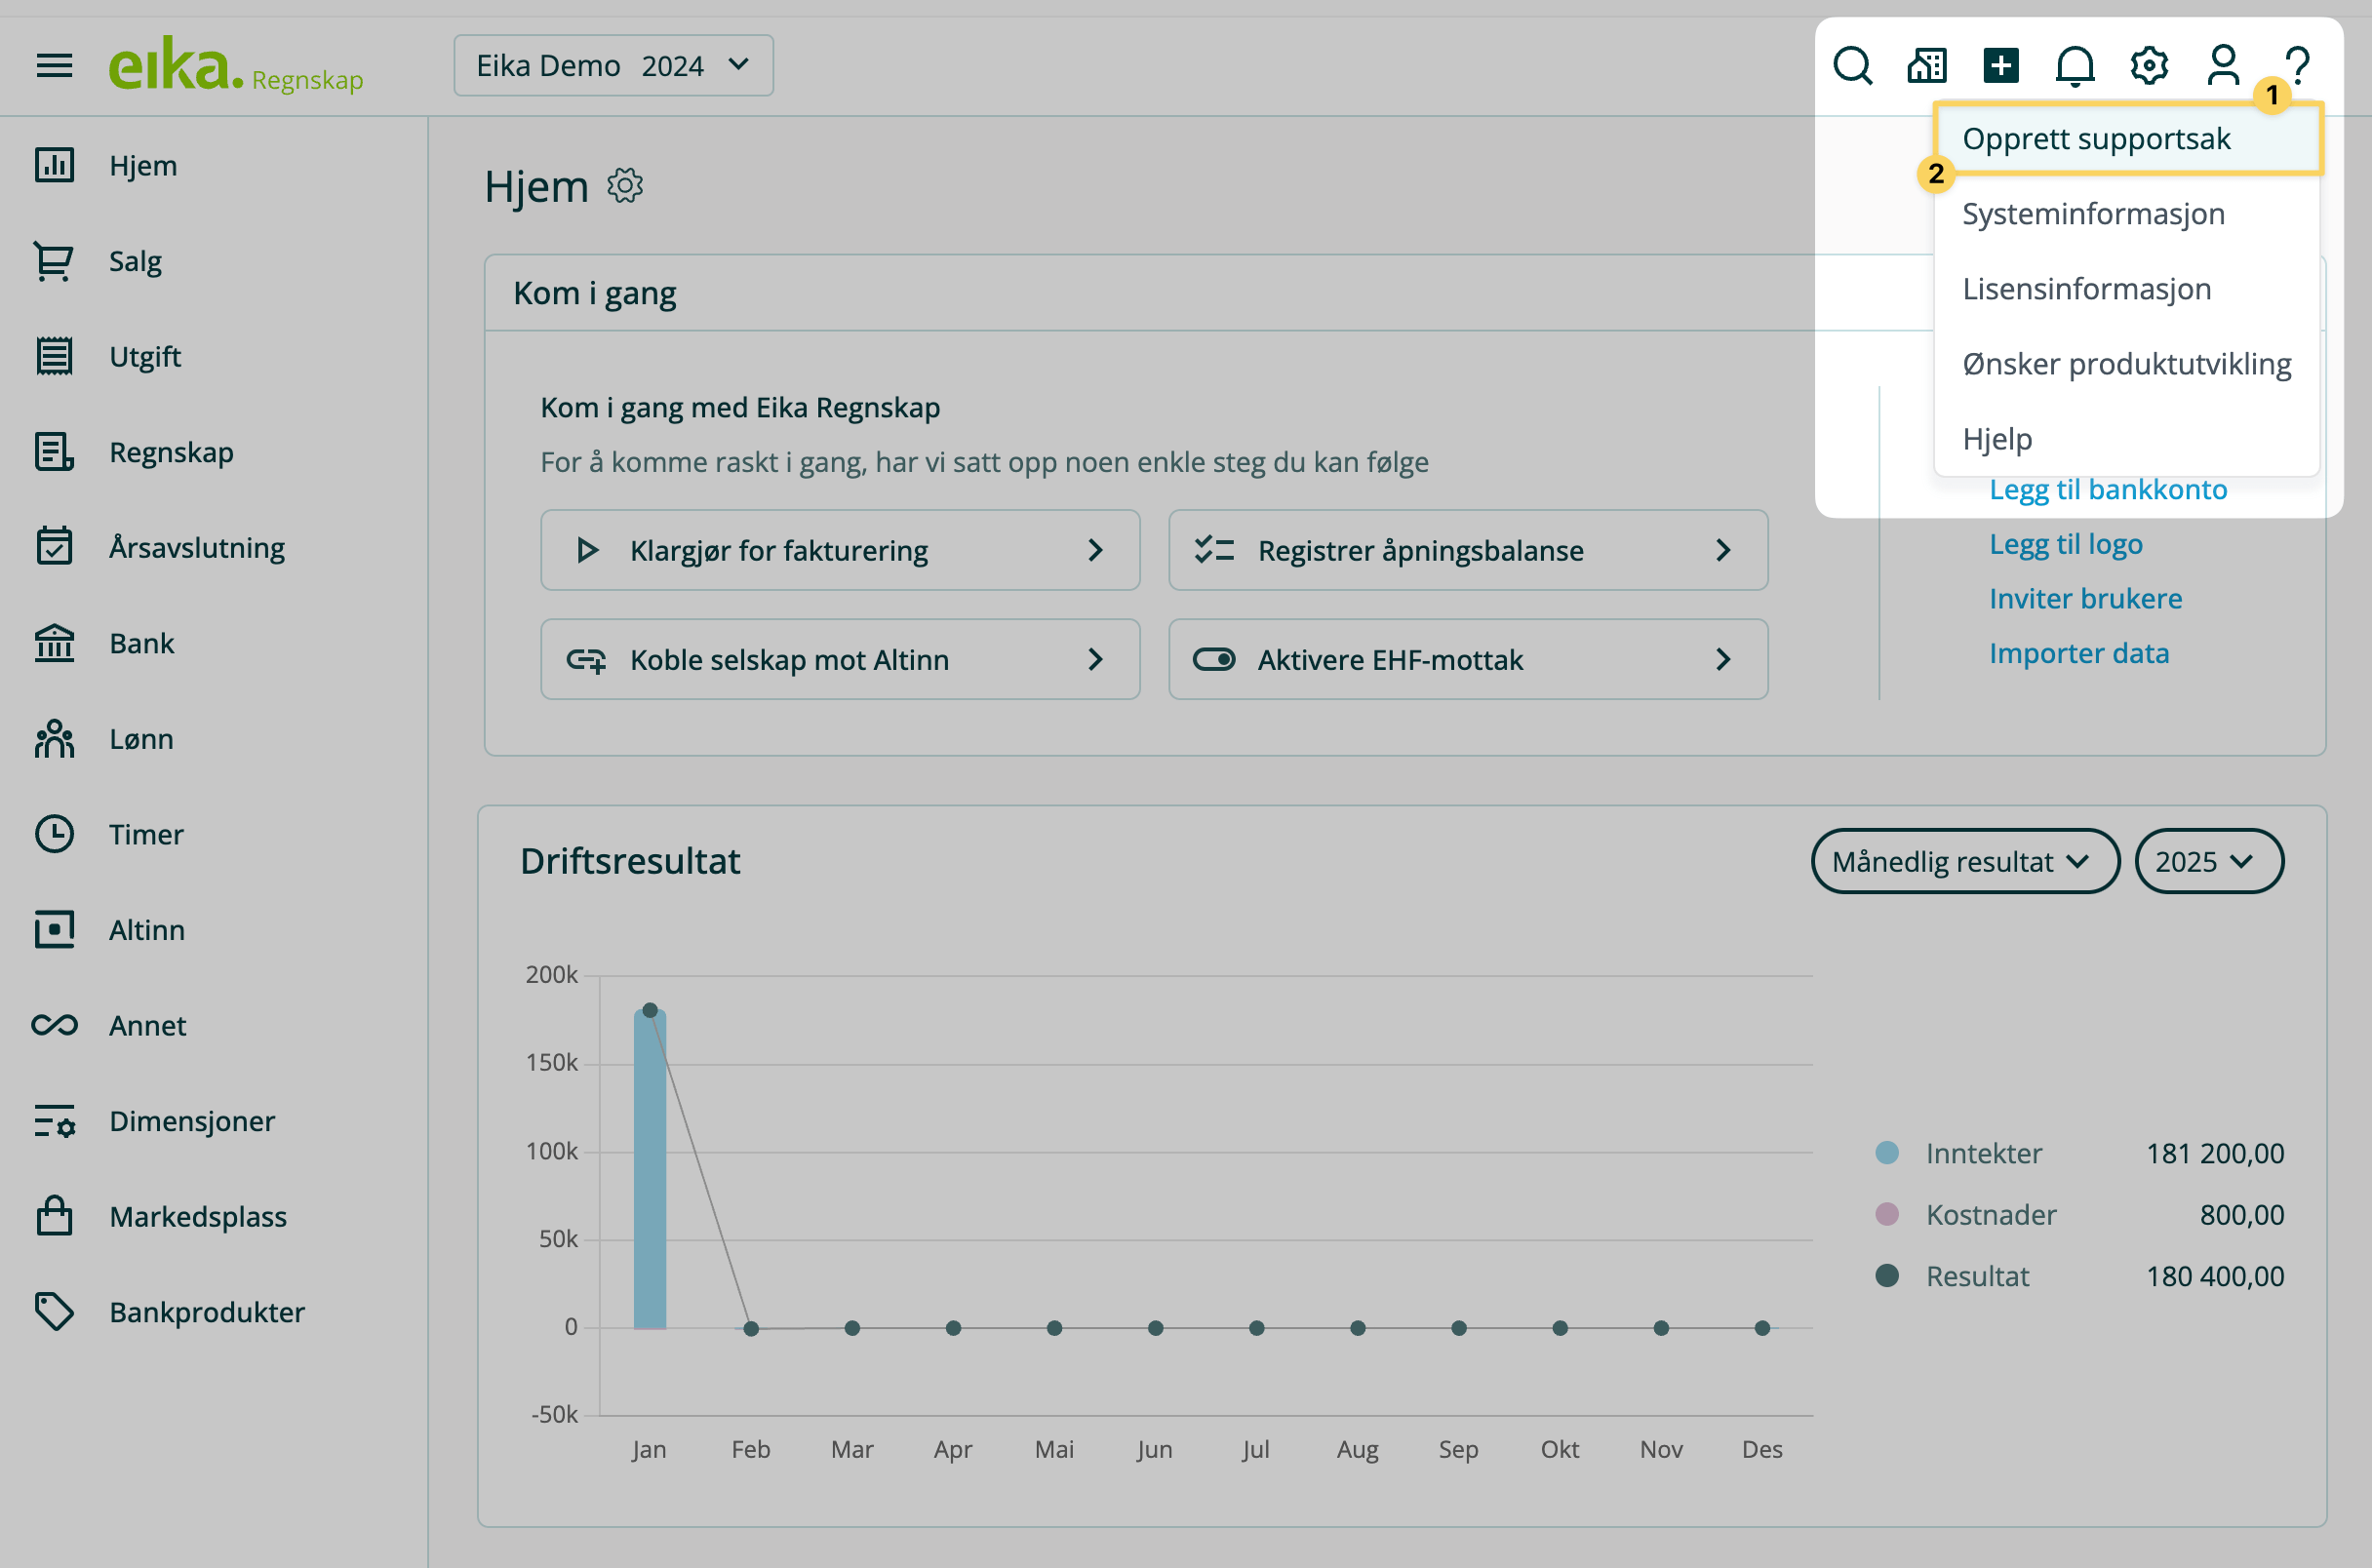Expand Eika Demo 2024 company selector

click(x=613, y=66)
